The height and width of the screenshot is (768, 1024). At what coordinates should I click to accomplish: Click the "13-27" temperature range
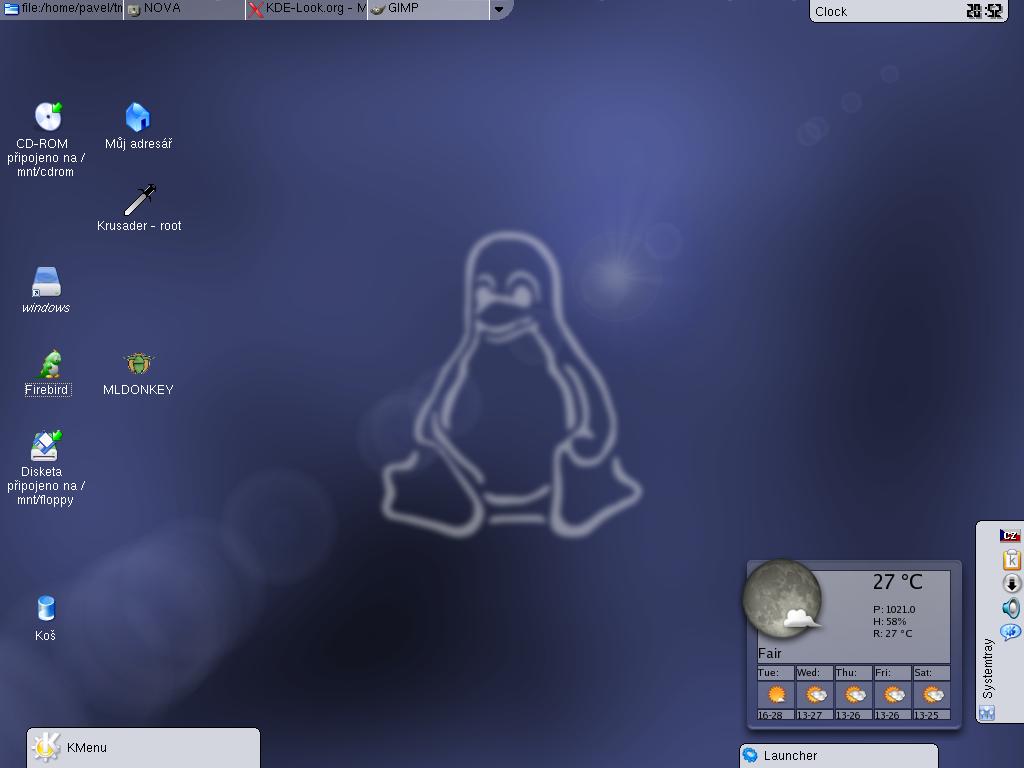point(809,715)
